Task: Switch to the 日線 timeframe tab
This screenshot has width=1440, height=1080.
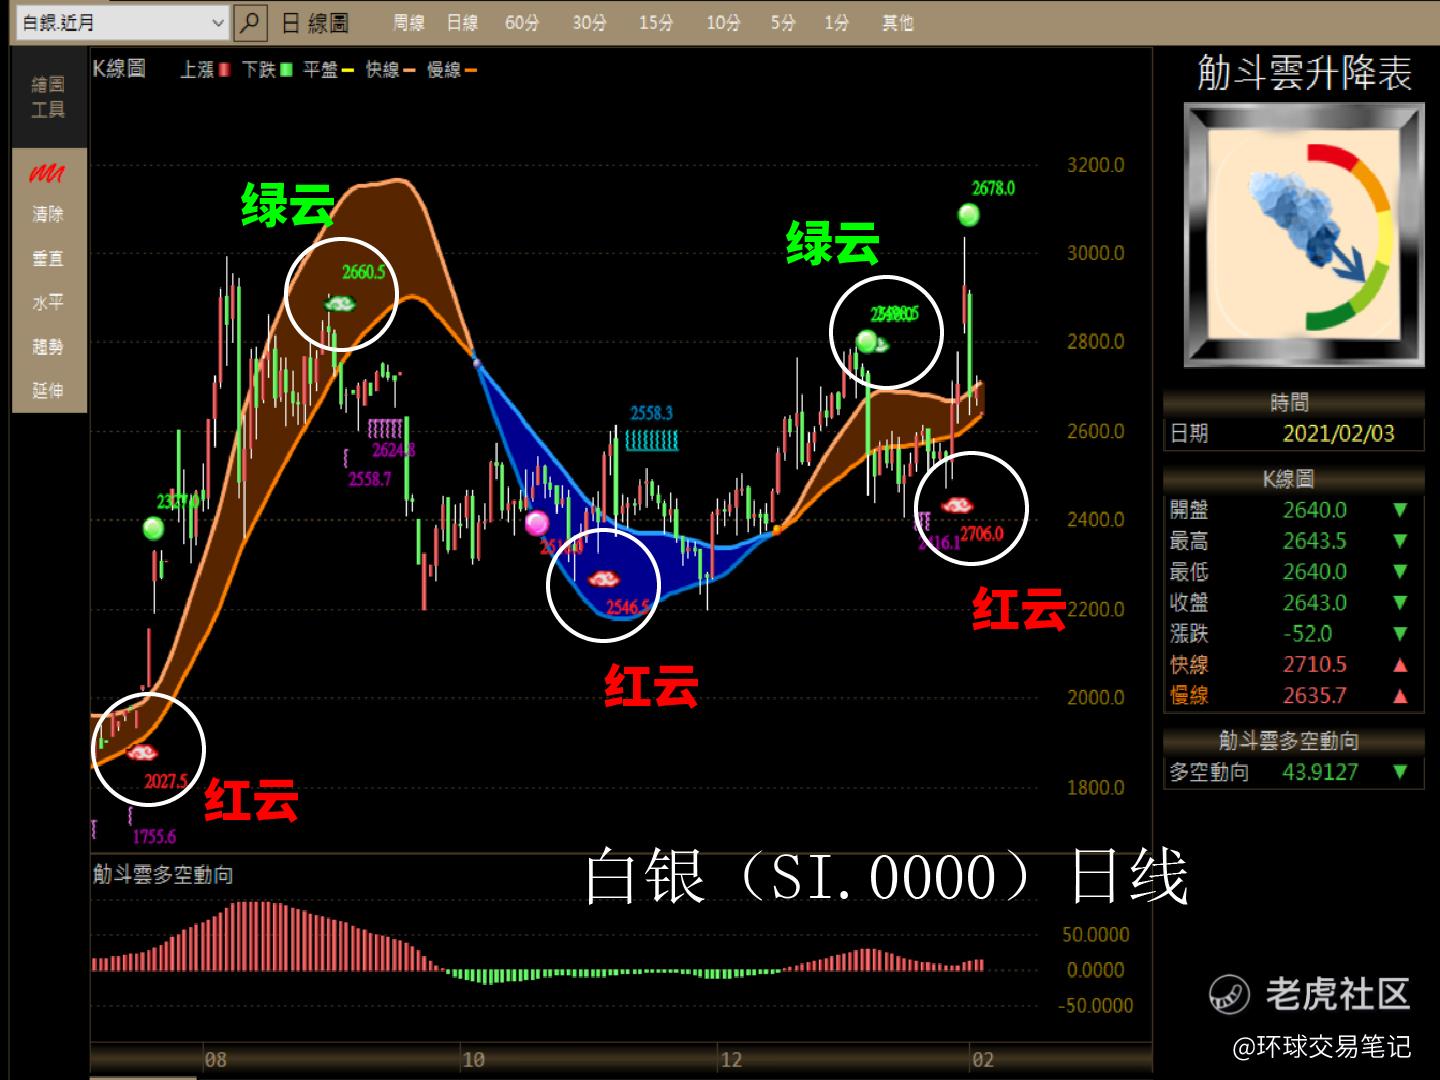Action: 462,22
